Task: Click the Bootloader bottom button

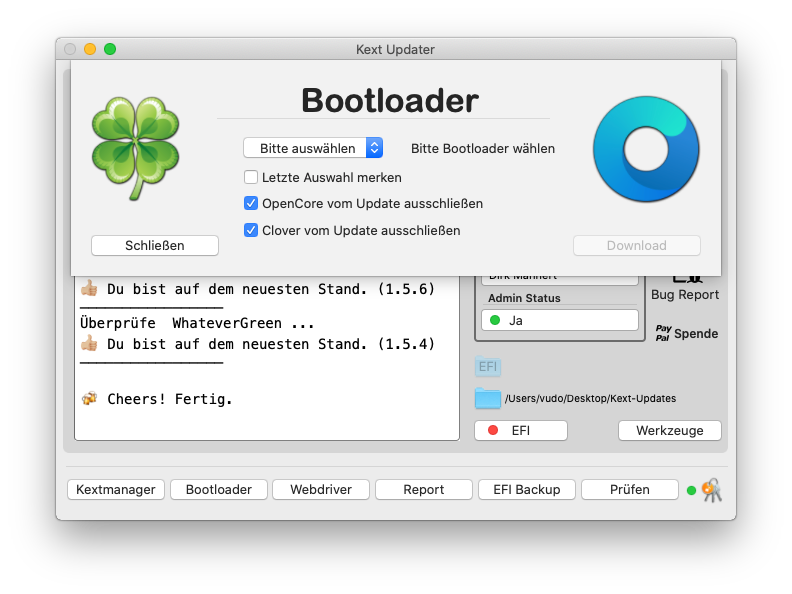Action: 219,489
